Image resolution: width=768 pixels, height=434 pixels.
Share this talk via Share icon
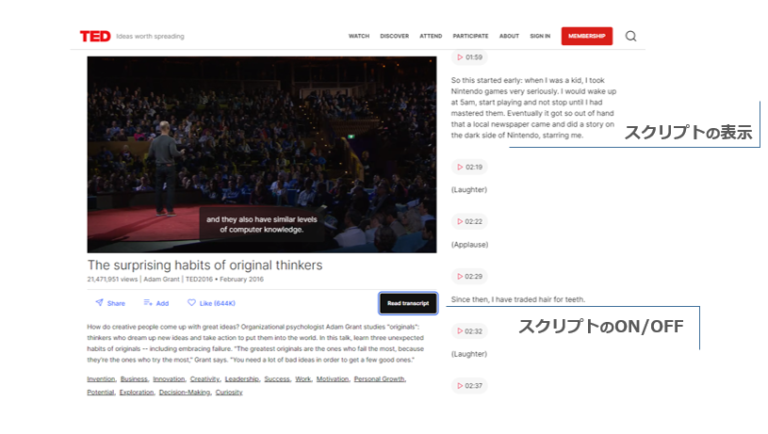(110, 303)
